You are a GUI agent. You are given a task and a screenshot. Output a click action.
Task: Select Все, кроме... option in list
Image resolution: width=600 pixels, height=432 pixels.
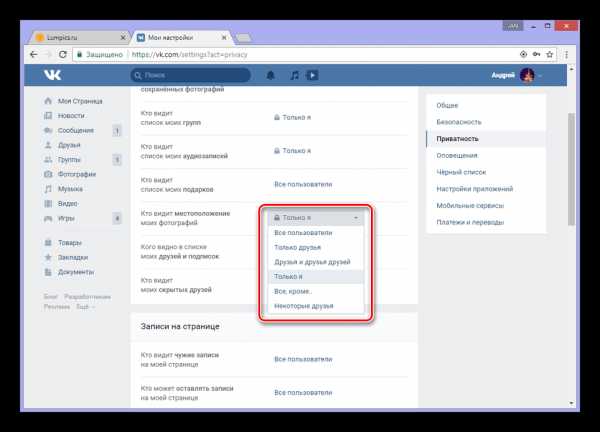(316, 291)
